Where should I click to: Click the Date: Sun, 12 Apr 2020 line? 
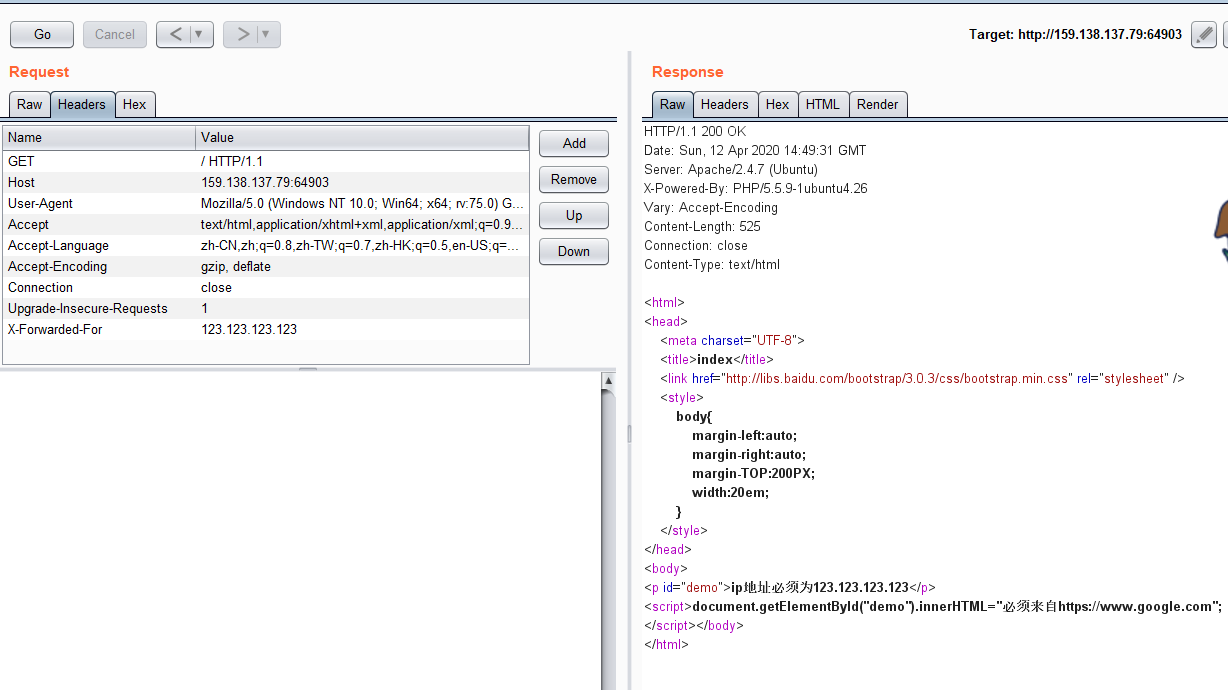(x=755, y=150)
